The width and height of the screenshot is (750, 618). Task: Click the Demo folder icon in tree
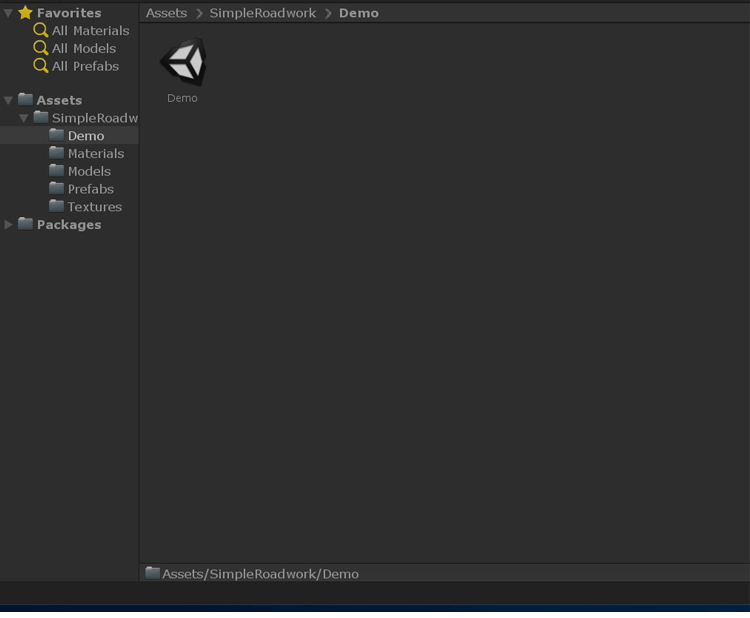pos(56,135)
